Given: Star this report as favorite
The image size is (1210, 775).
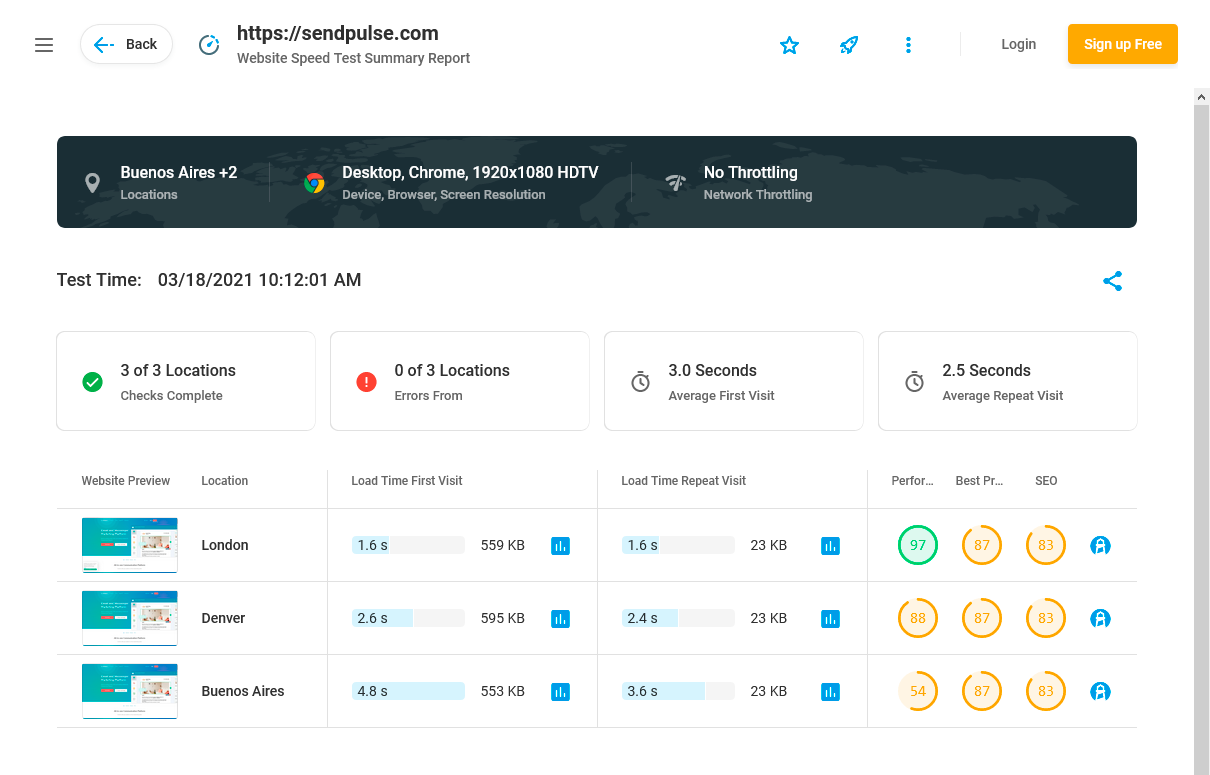Looking at the screenshot, I should (x=790, y=45).
